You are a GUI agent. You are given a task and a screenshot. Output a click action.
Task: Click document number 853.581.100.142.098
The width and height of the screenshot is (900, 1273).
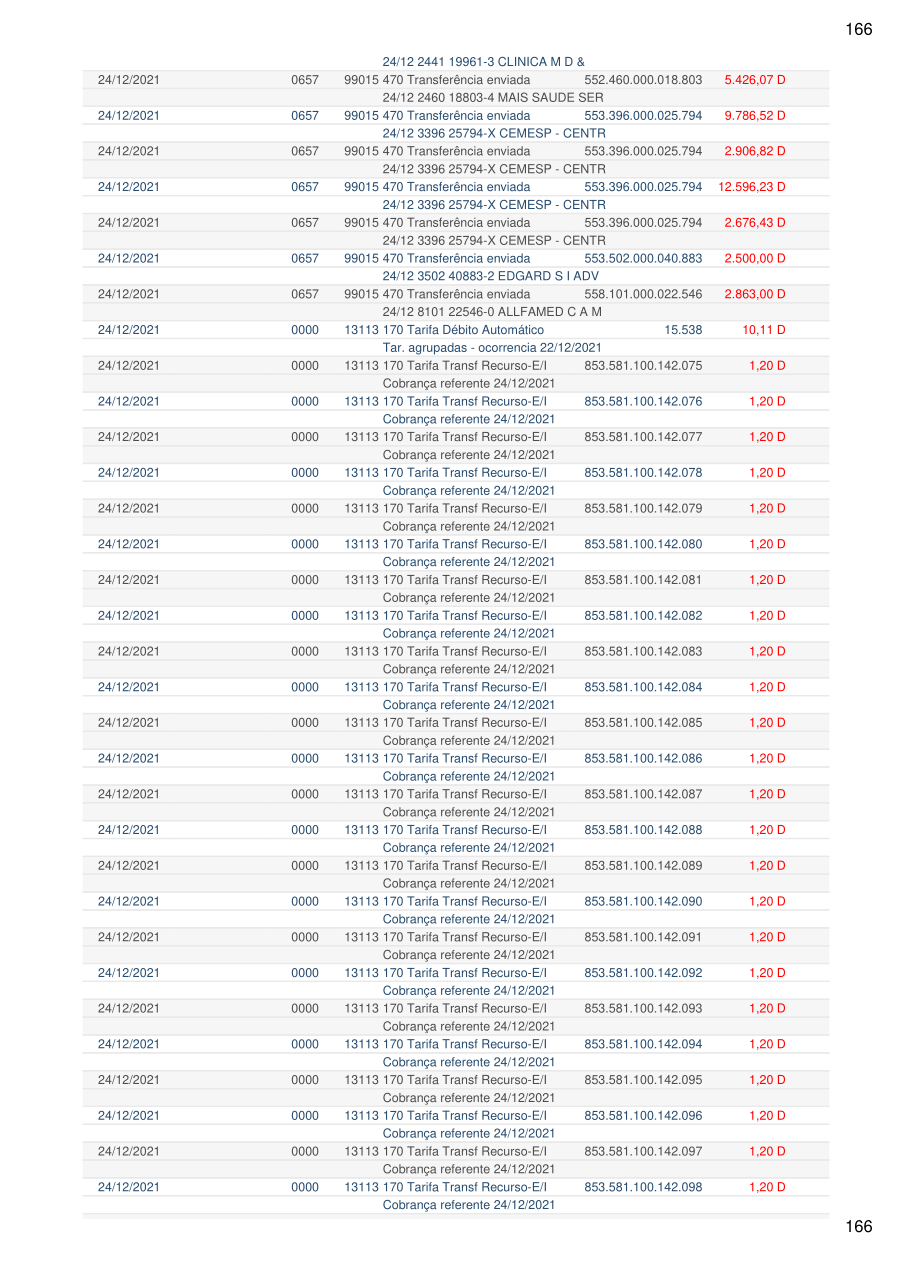point(643,1187)
